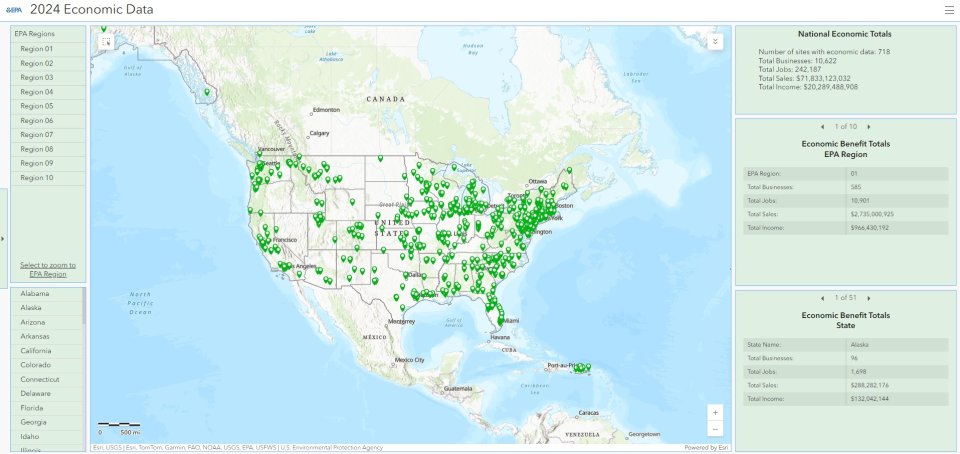960x454 pixels.
Task: Click the EPA logo in the header
Action: (14, 10)
